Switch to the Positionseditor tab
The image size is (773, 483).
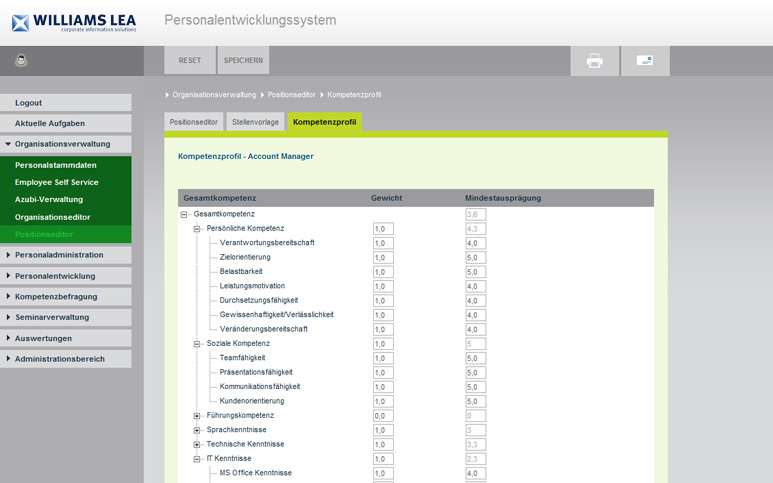(x=194, y=122)
